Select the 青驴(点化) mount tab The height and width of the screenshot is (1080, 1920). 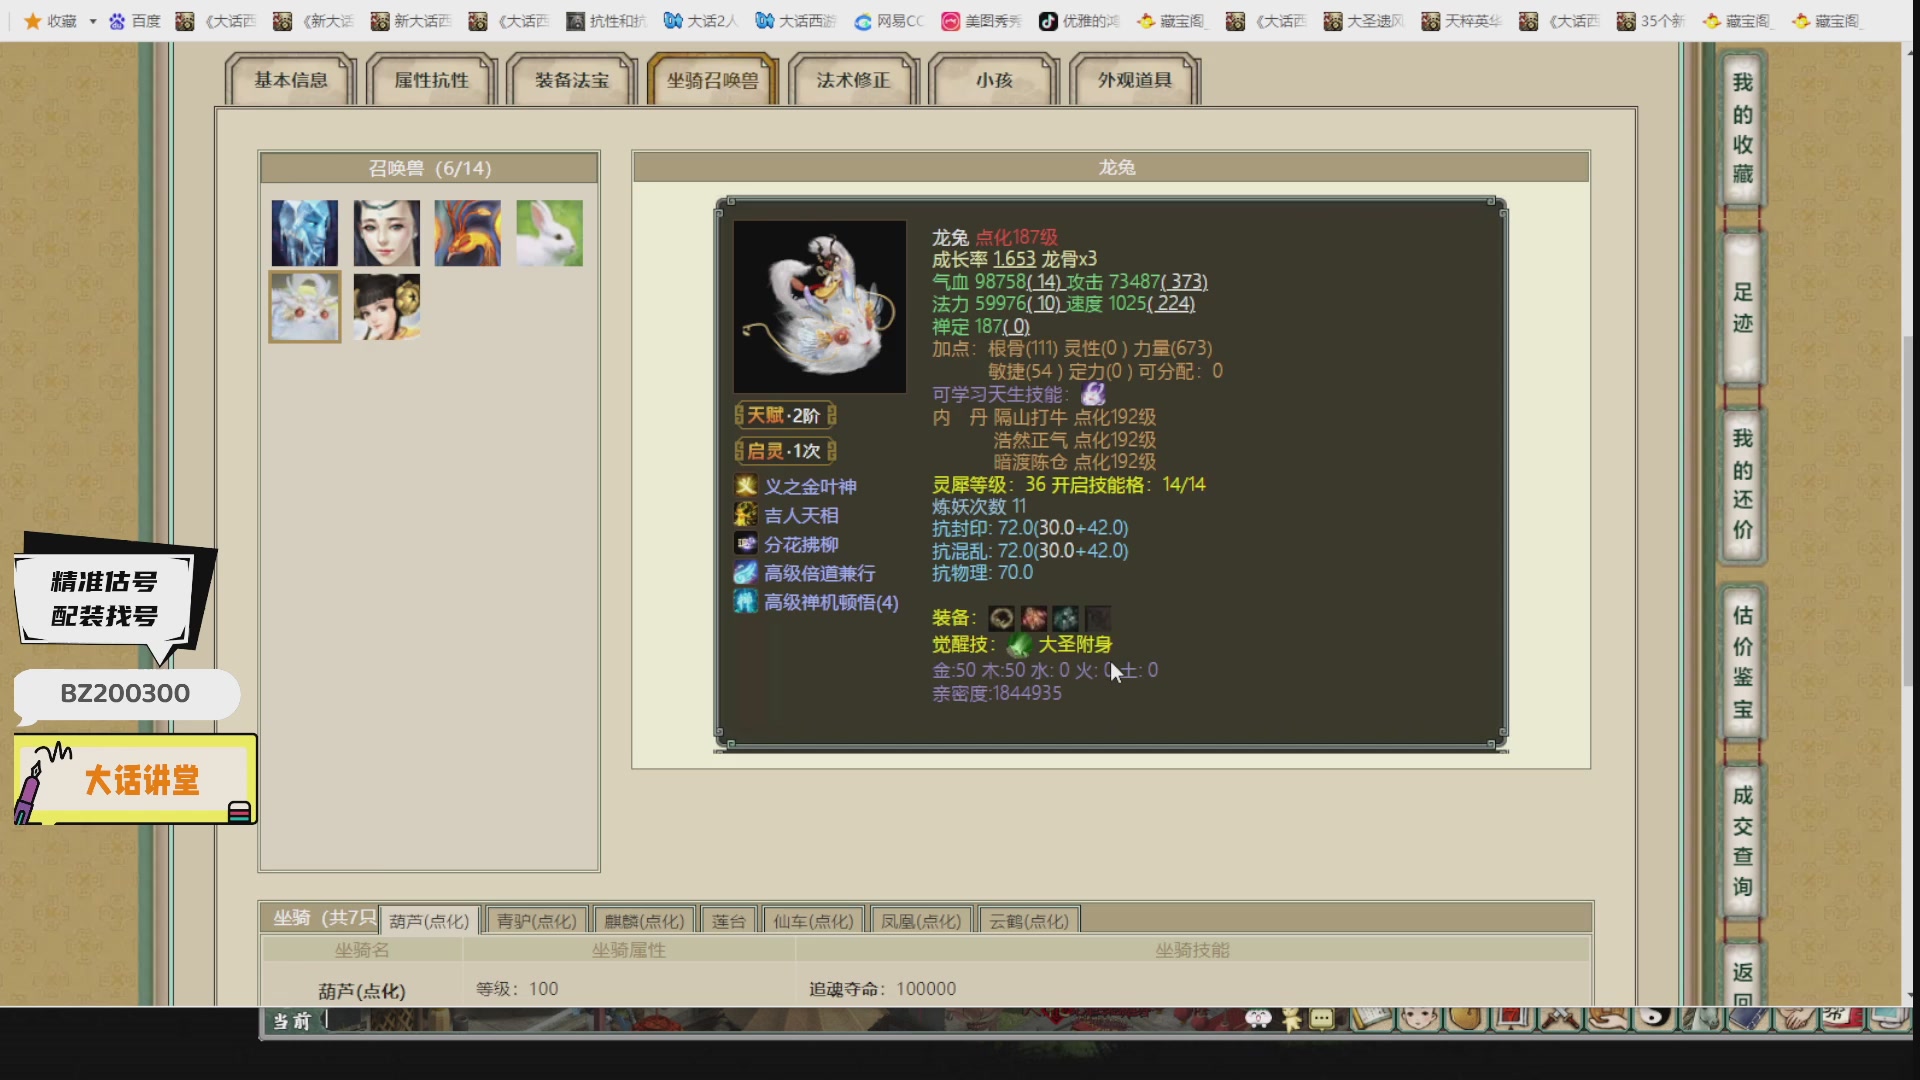click(x=537, y=920)
